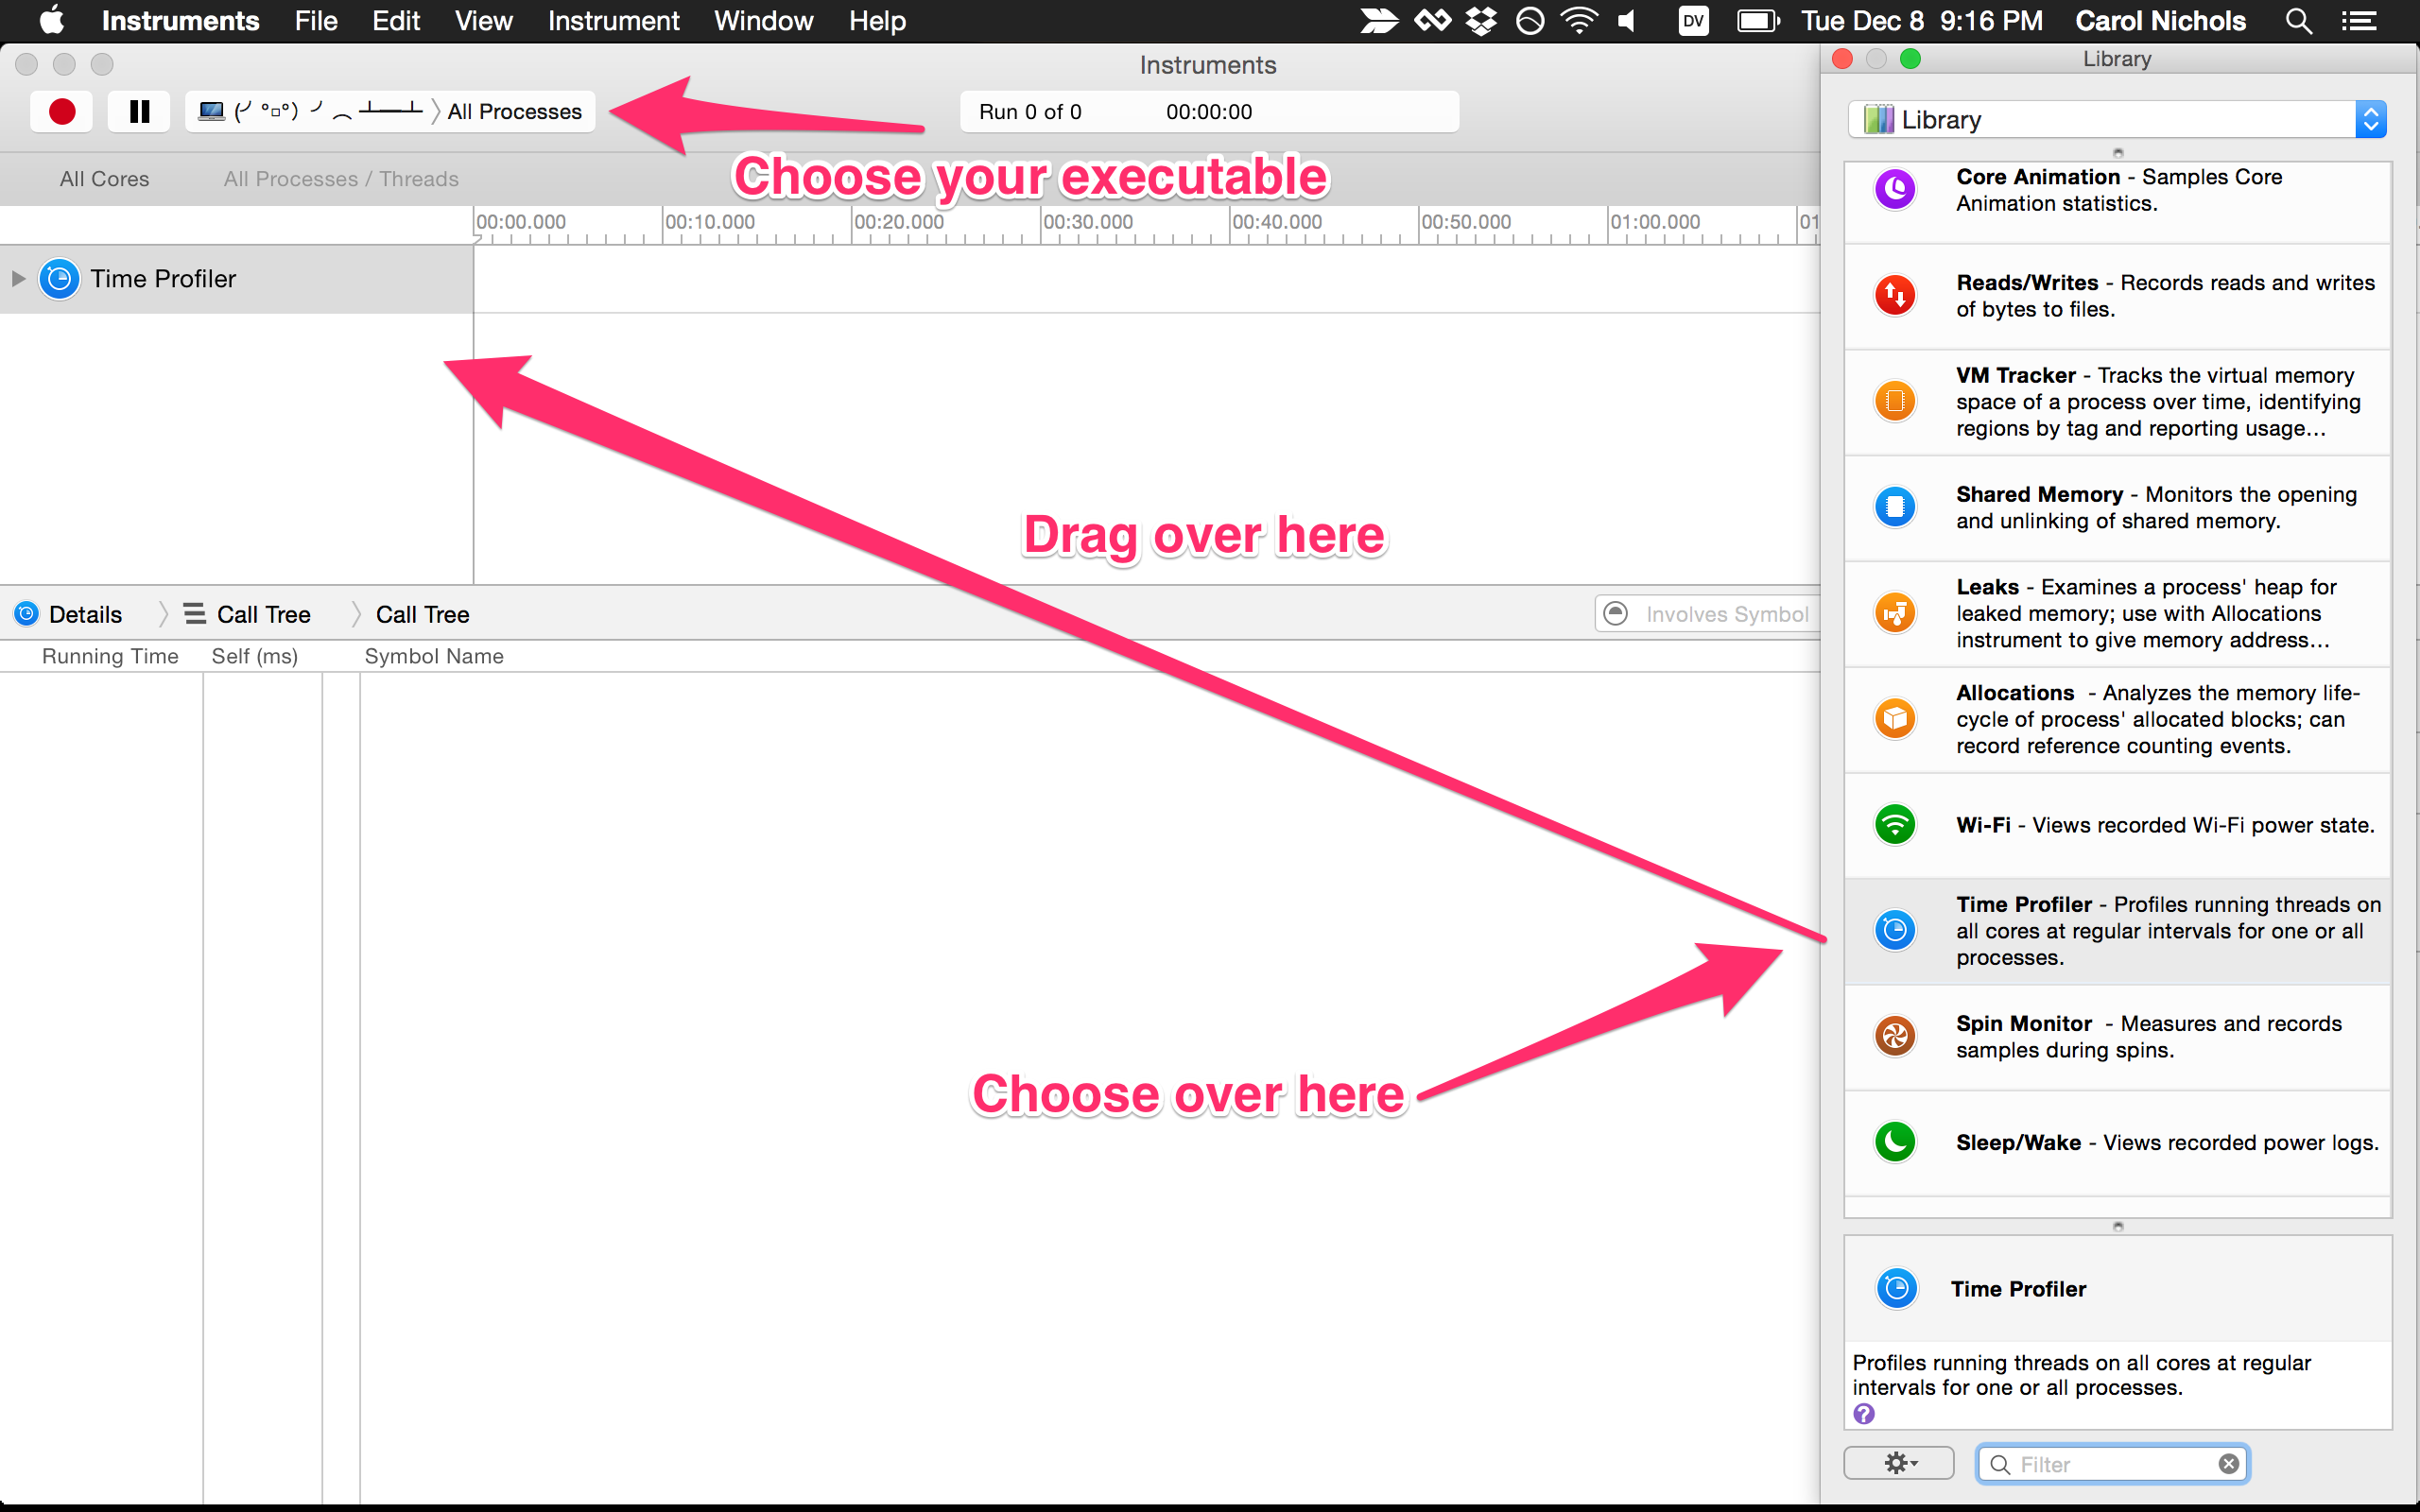
Task: Click the 00:30.000 mark on timeline ruler
Action: click(1088, 222)
